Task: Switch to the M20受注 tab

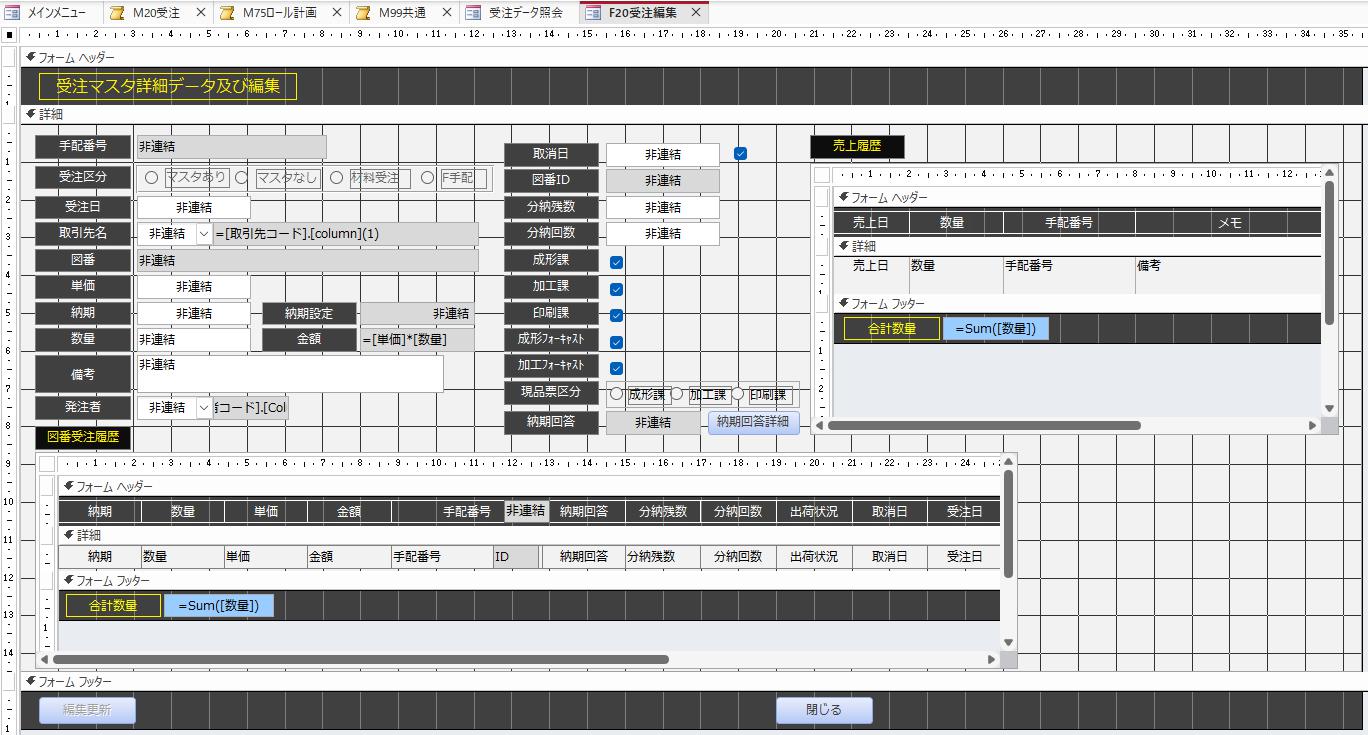Action: (x=157, y=13)
